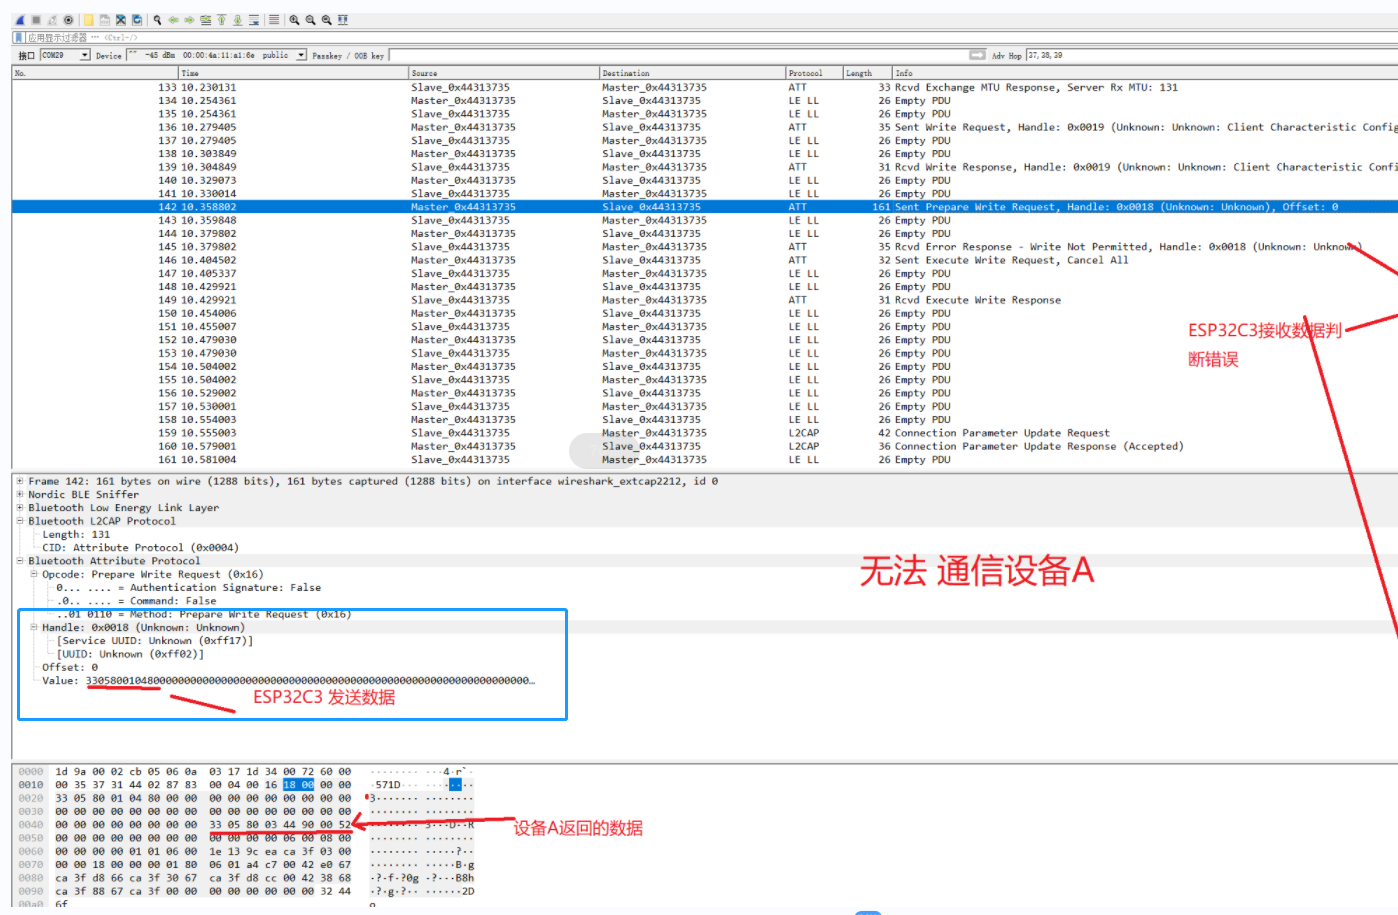Select the Offset: 0 line

click(x=70, y=667)
